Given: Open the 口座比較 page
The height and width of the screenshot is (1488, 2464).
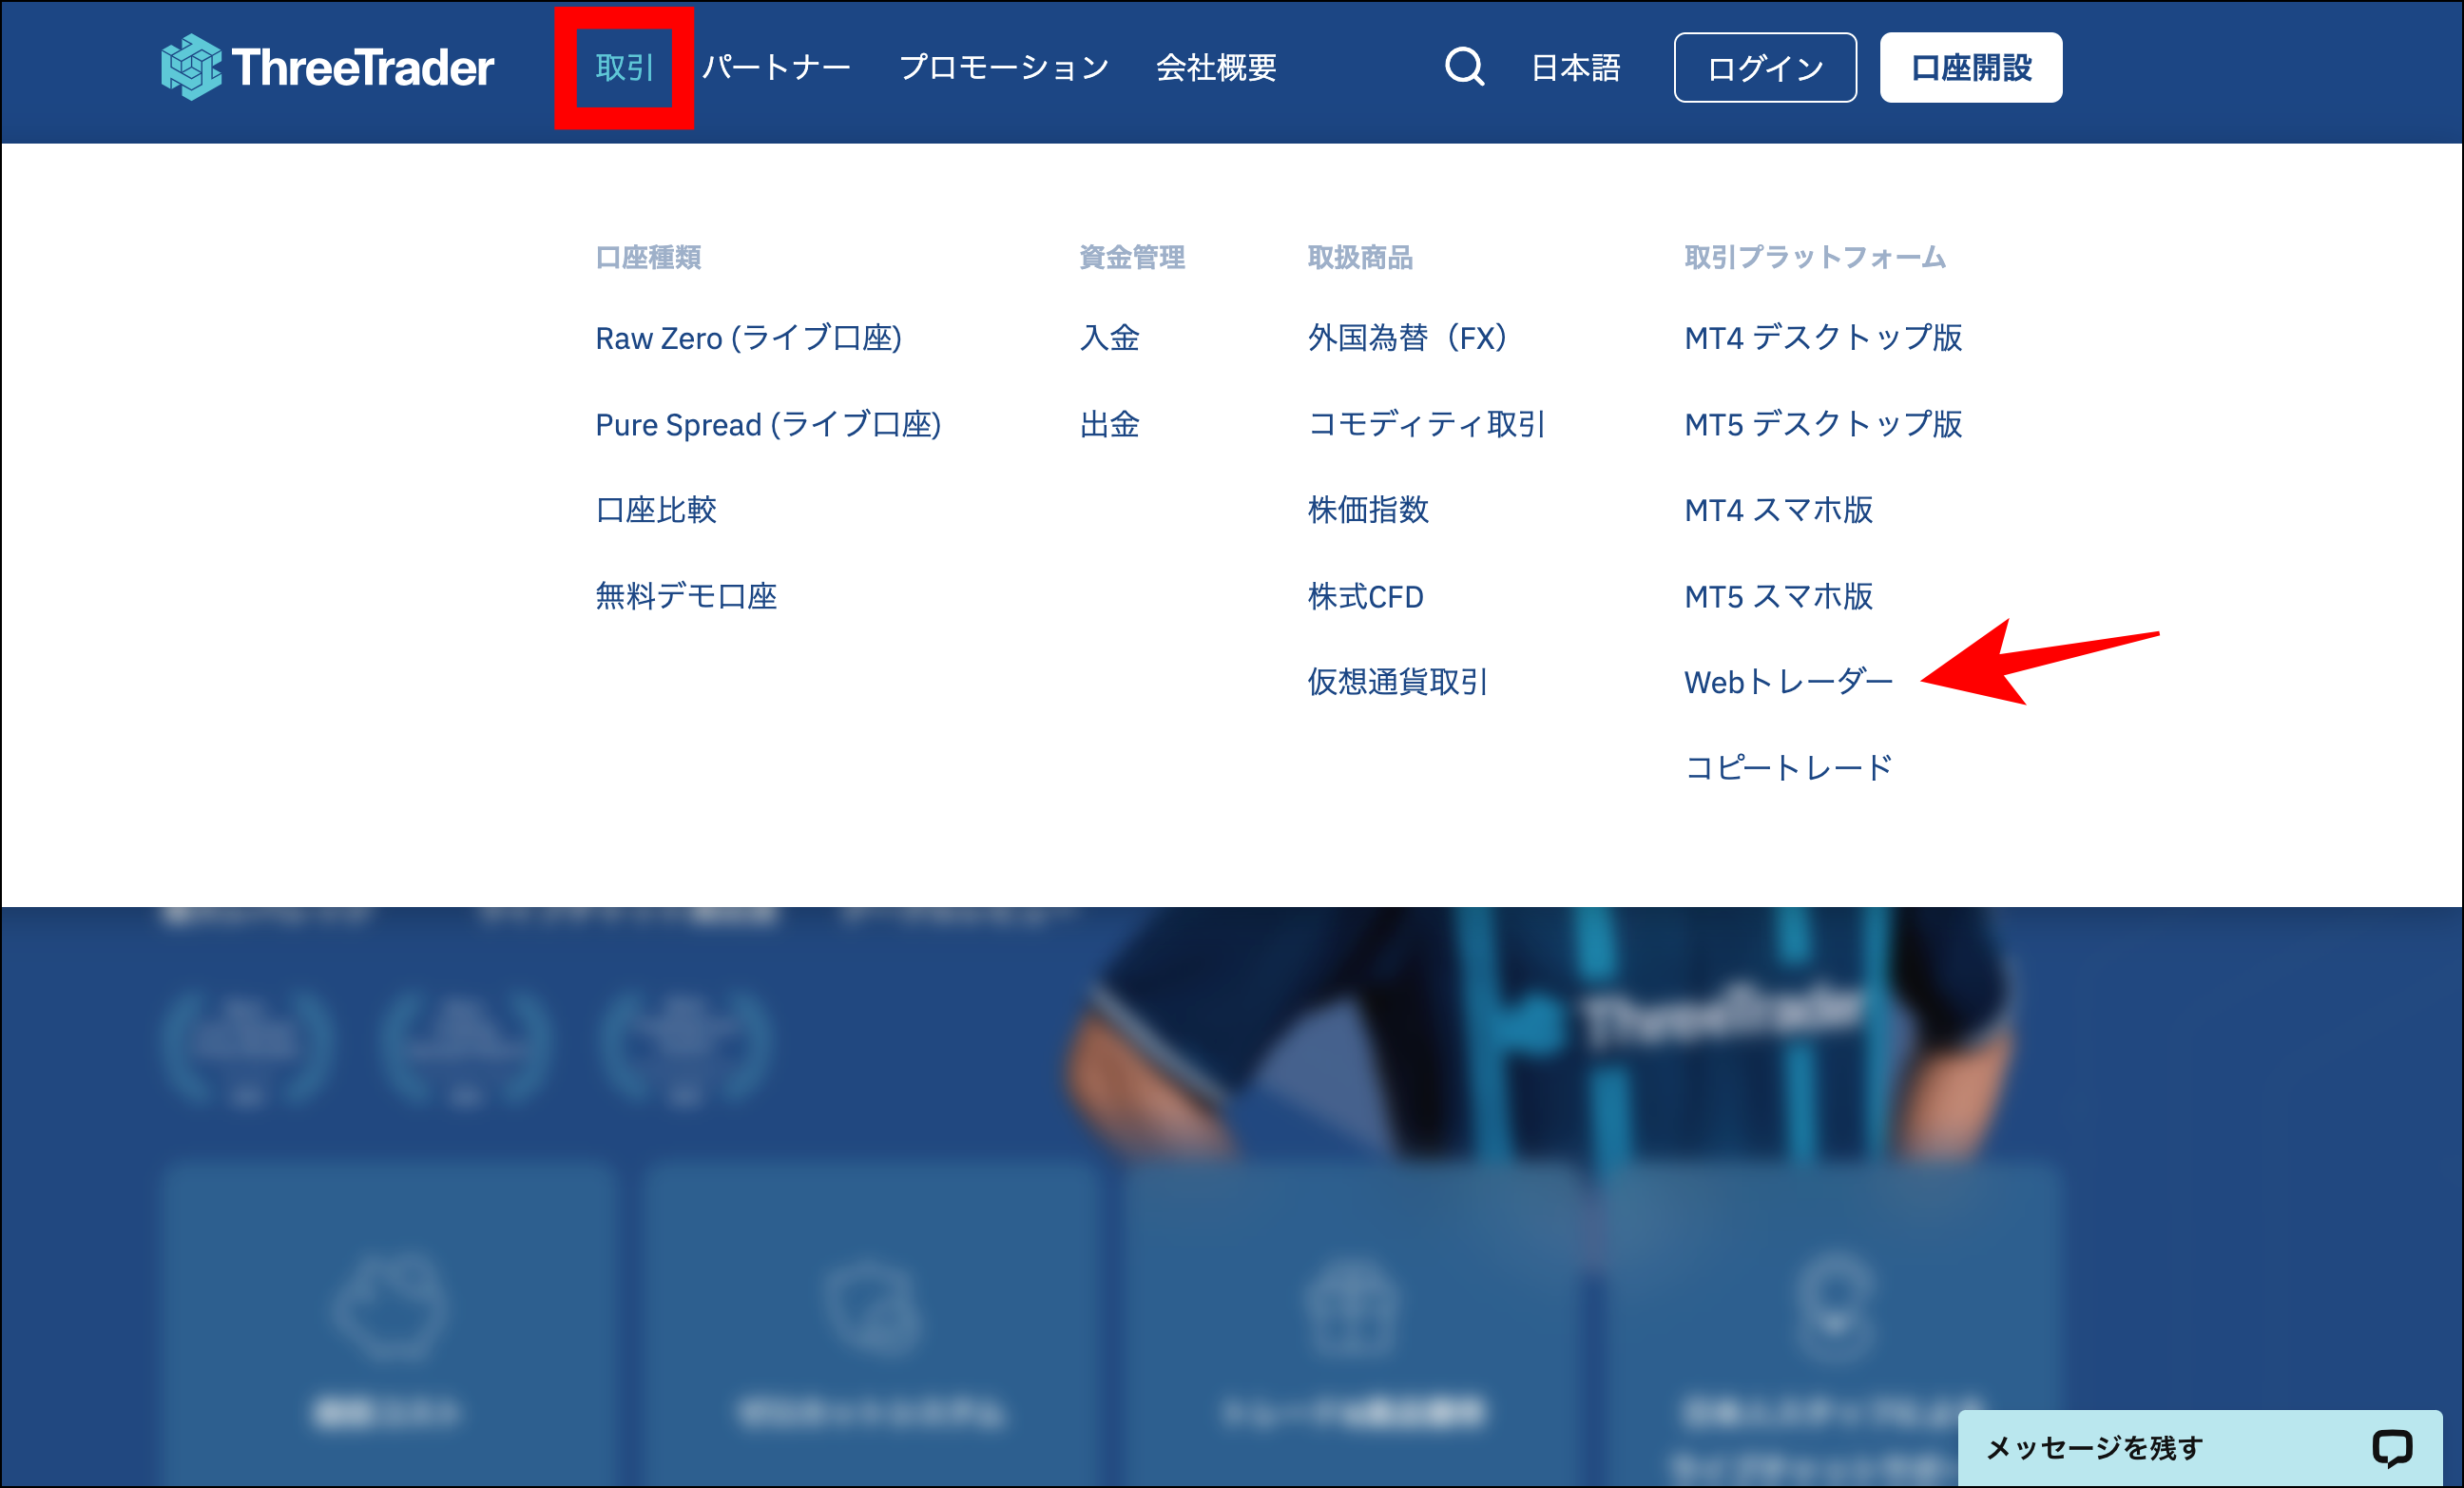Looking at the screenshot, I should tap(656, 510).
